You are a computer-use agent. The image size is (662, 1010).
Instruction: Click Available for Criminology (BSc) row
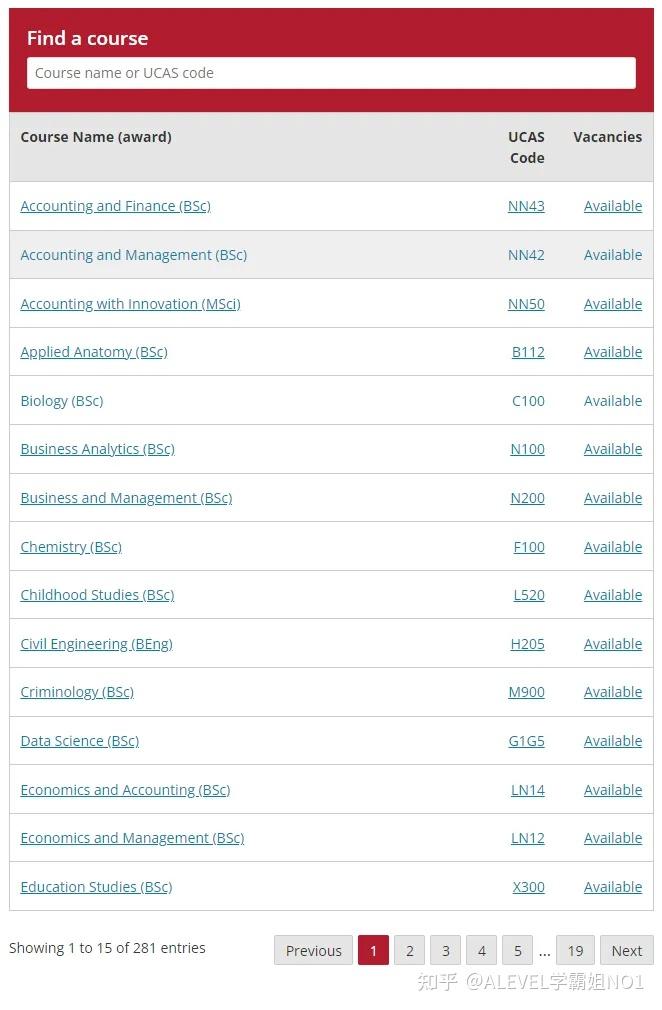[x=613, y=692]
